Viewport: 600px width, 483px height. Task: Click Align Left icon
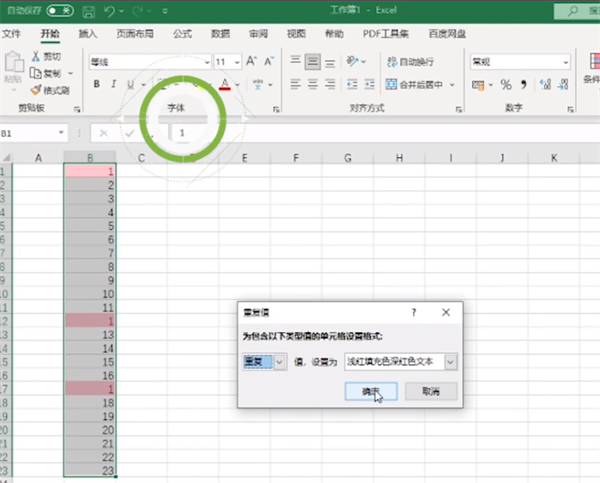(295, 84)
